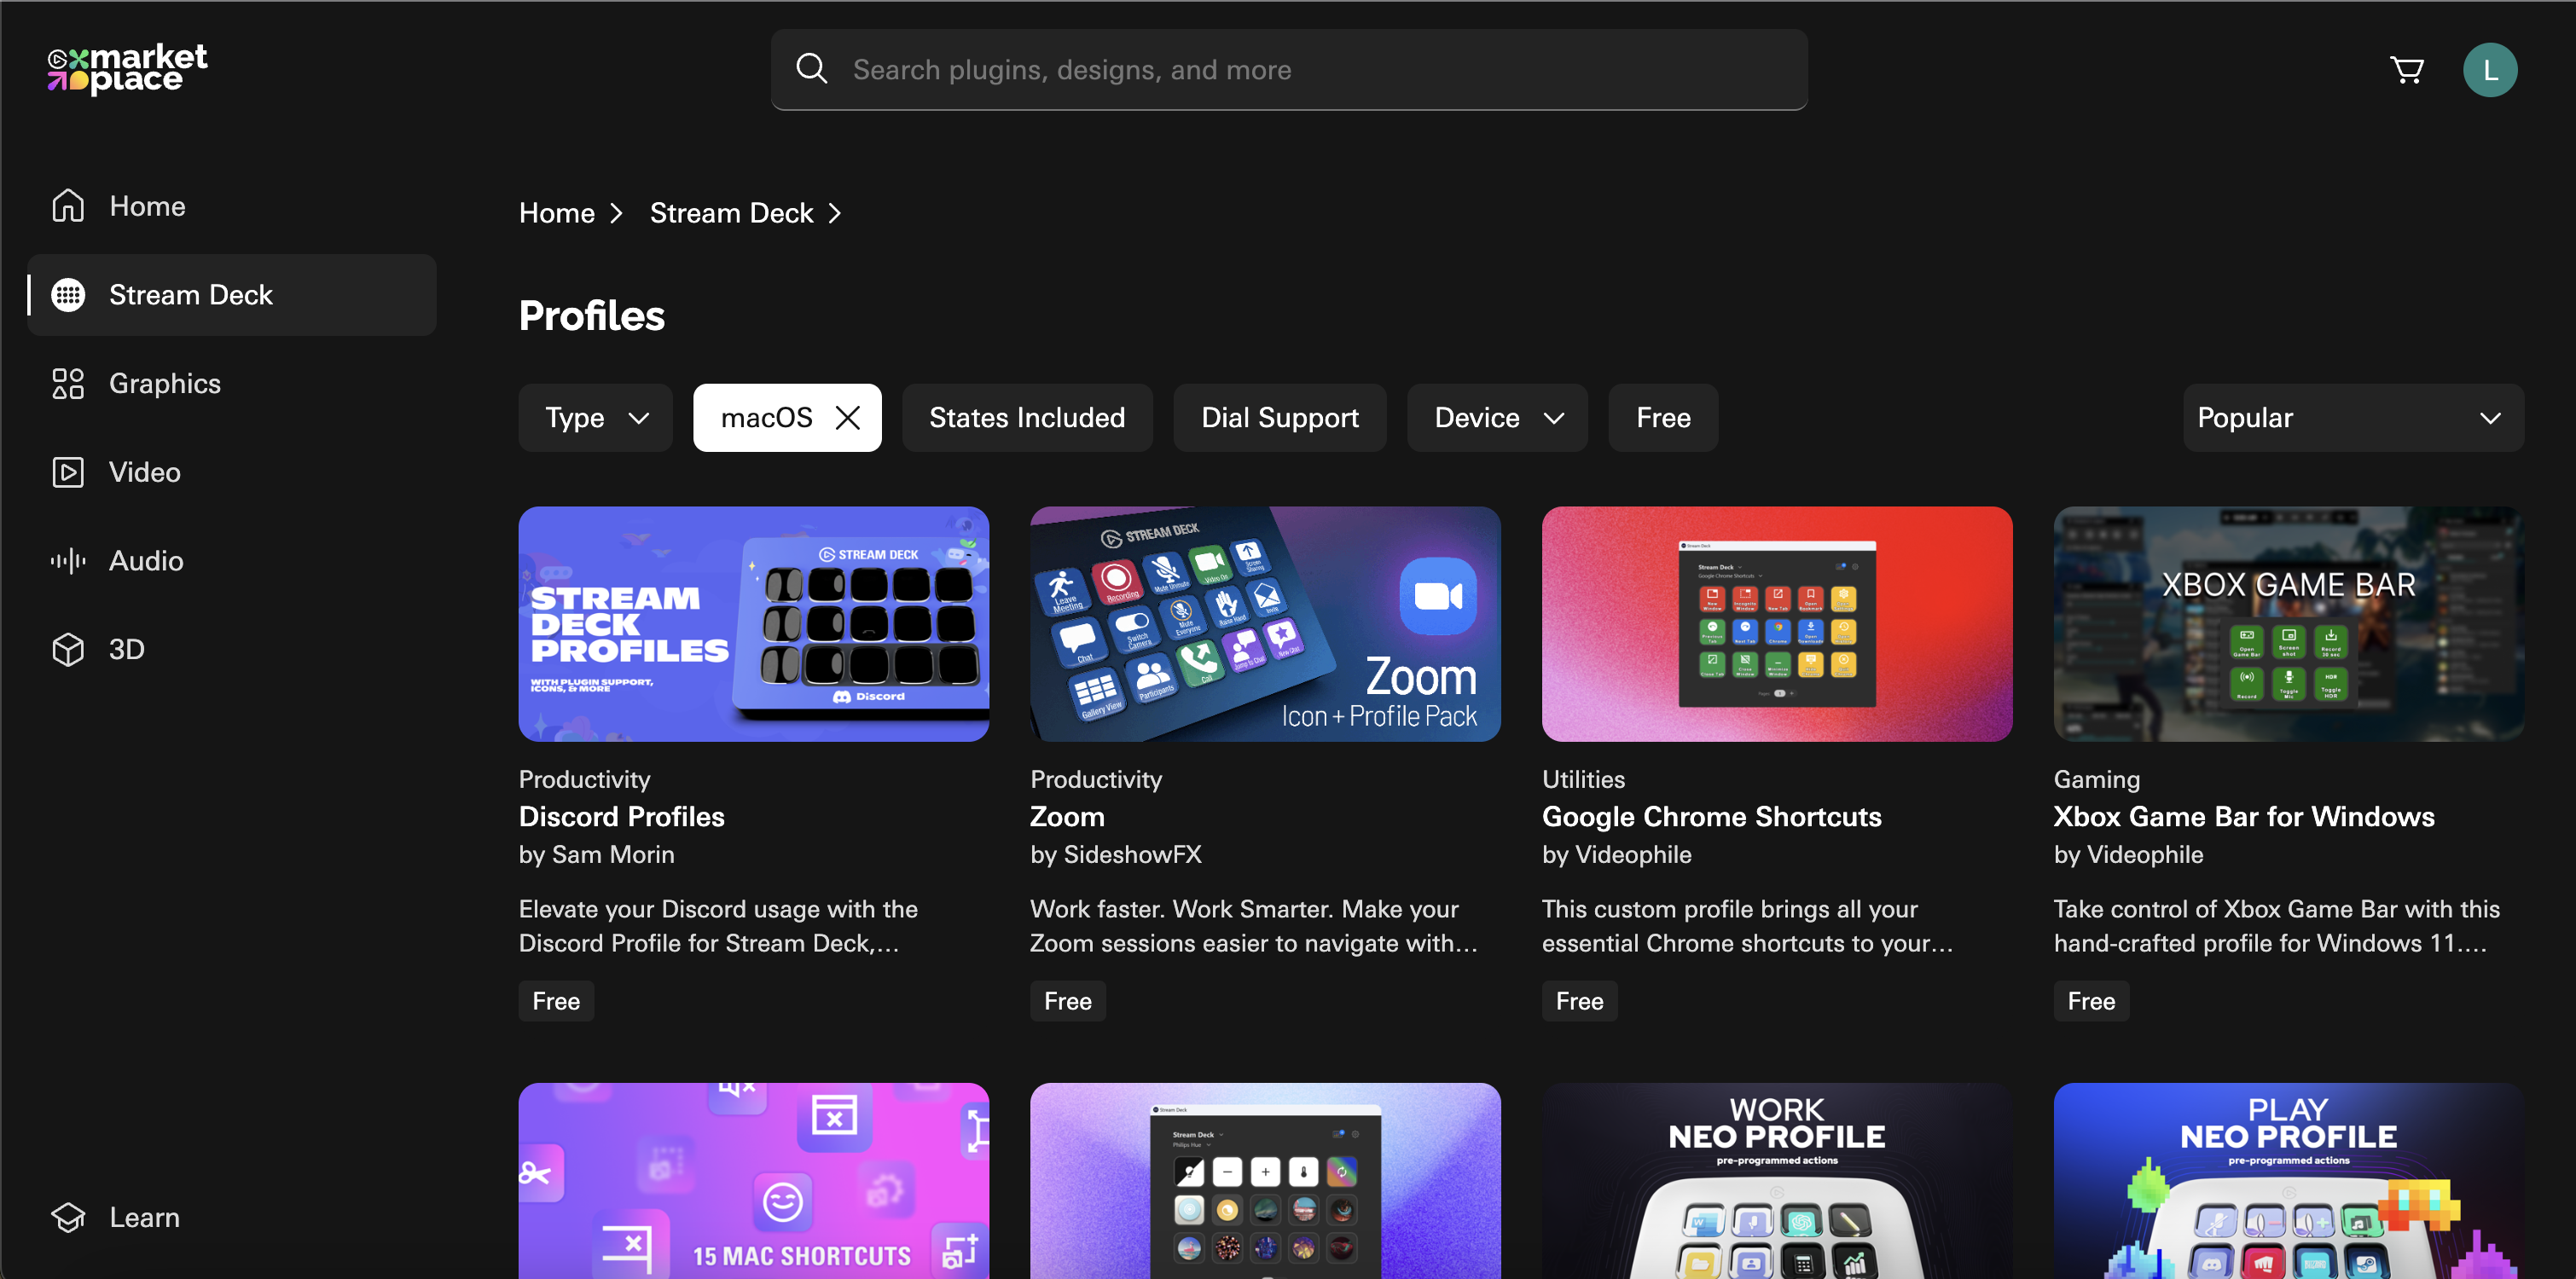Viewport: 2576px width, 1279px height.
Task: Open Google Chrome Shortcuts thumbnail
Action: click(x=1777, y=623)
